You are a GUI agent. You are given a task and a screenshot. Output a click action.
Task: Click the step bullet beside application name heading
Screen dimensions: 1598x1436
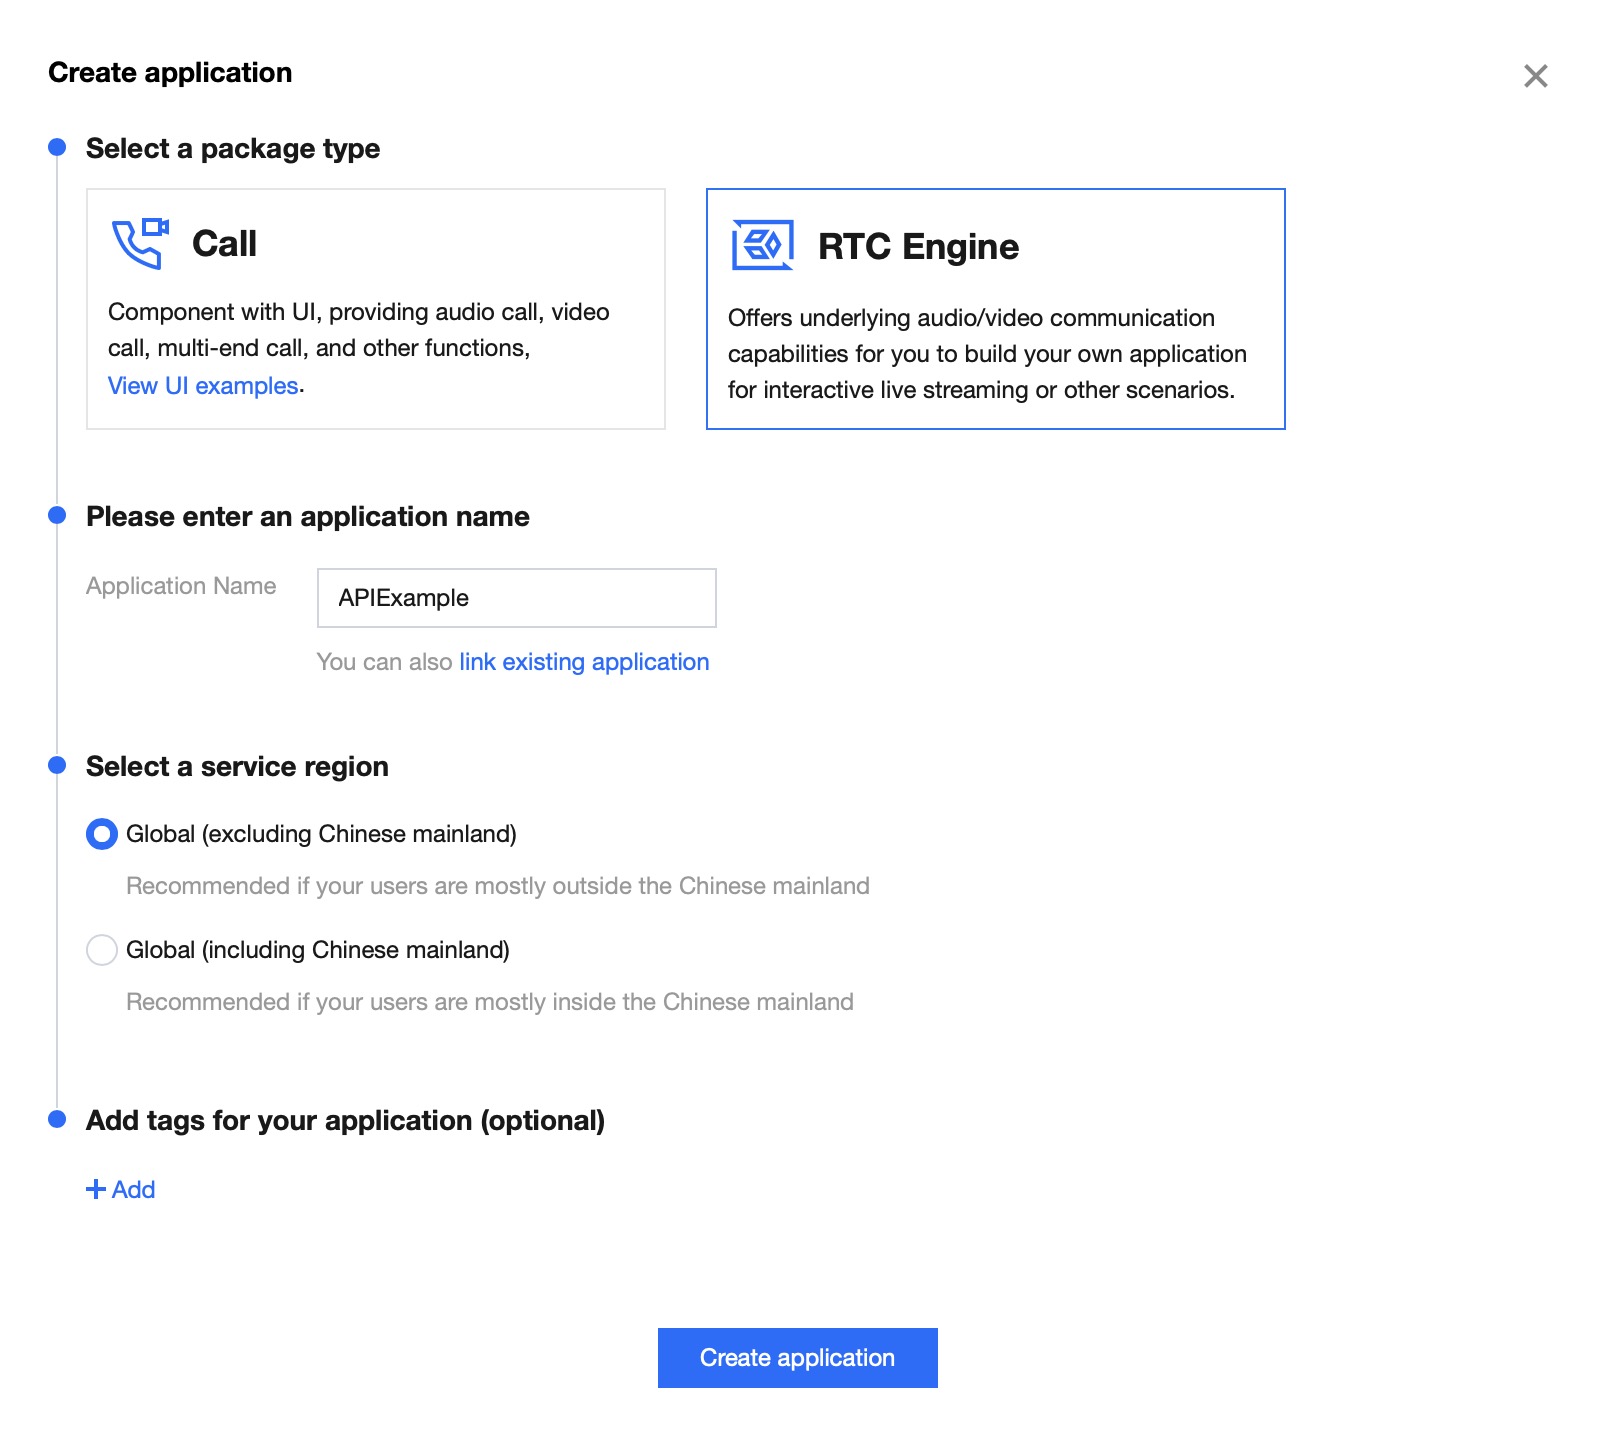(57, 516)
